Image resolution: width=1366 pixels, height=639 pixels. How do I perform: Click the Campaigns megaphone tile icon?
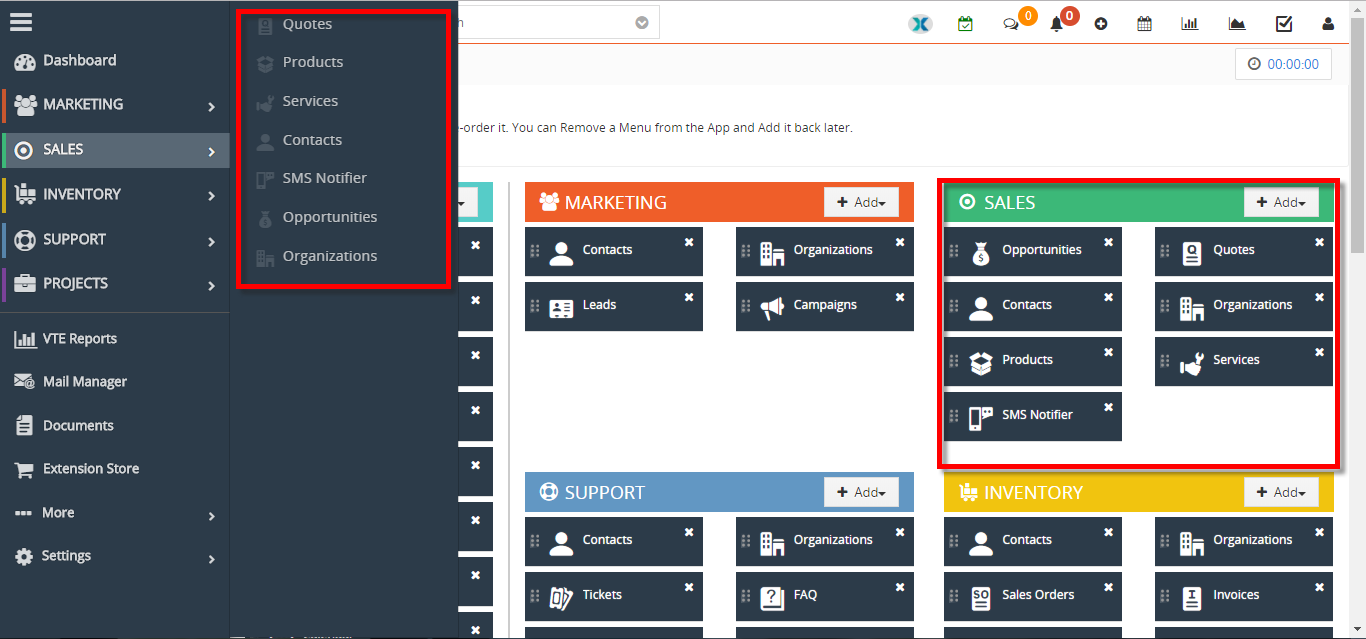tap(772, 309)
